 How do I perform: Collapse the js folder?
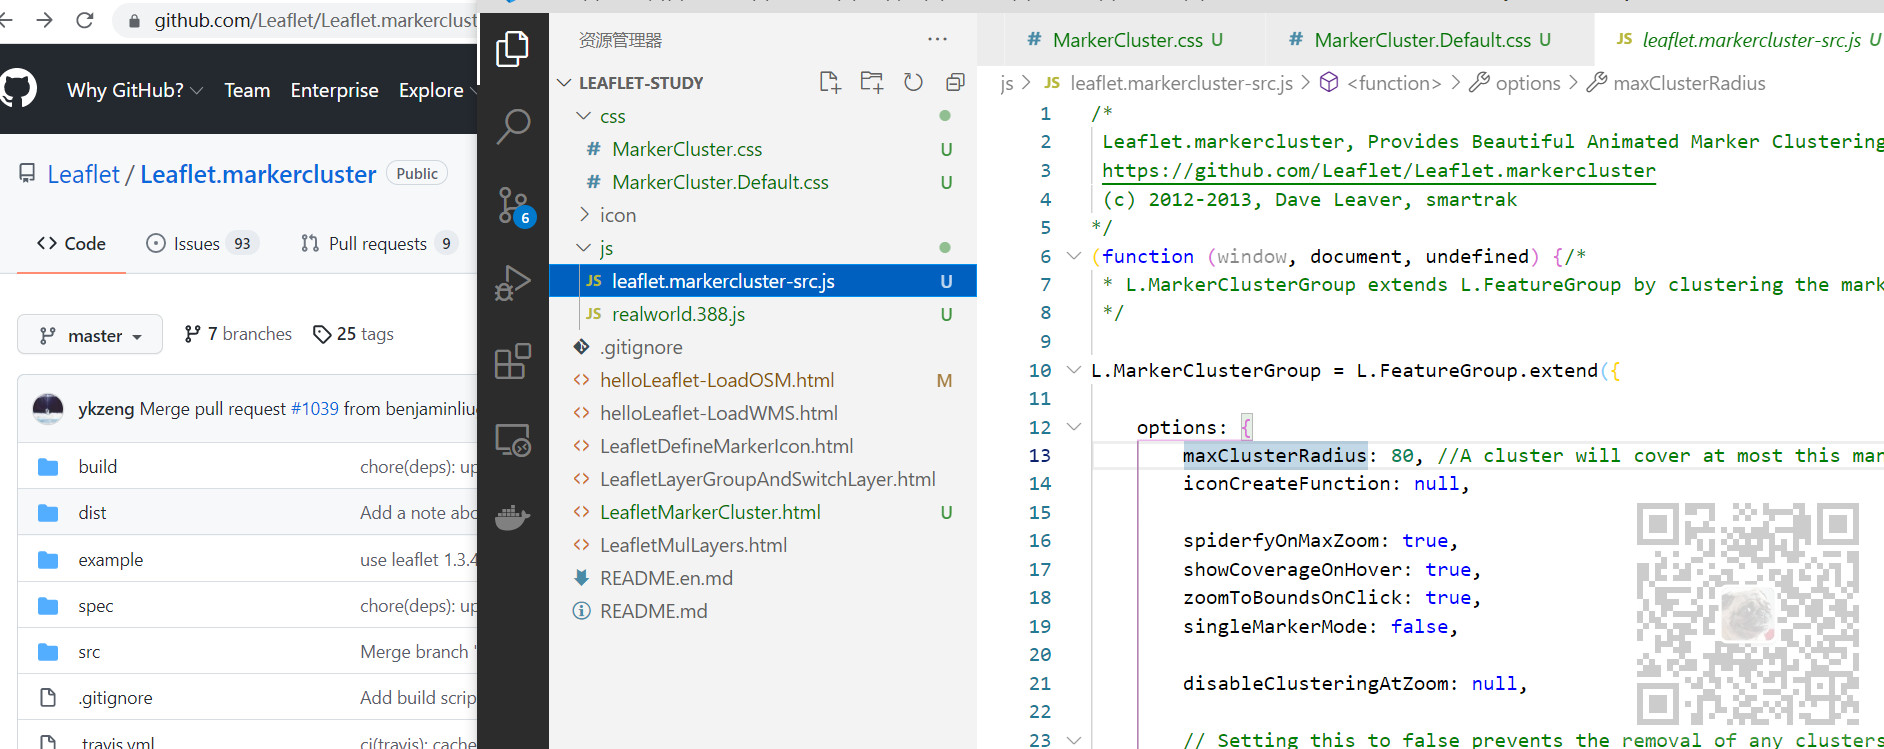tap(584, 247)
